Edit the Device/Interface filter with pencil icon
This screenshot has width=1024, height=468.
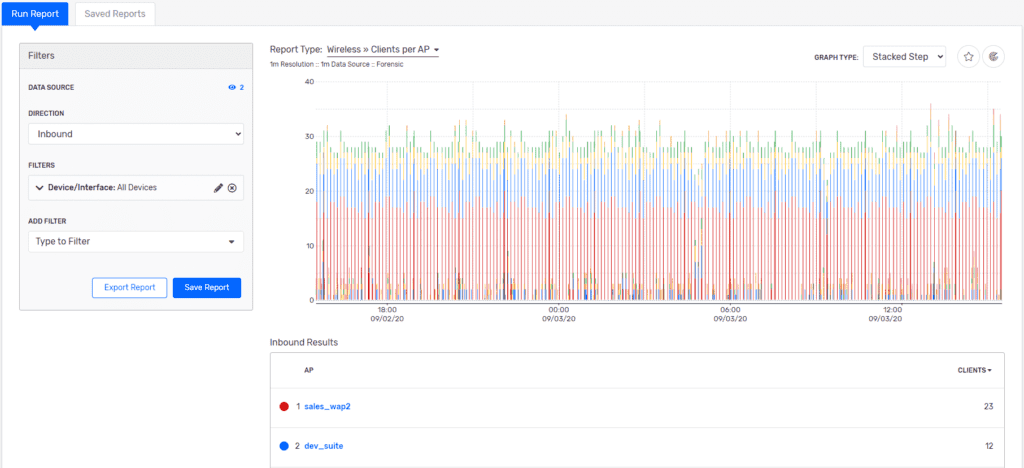(219, 188)
